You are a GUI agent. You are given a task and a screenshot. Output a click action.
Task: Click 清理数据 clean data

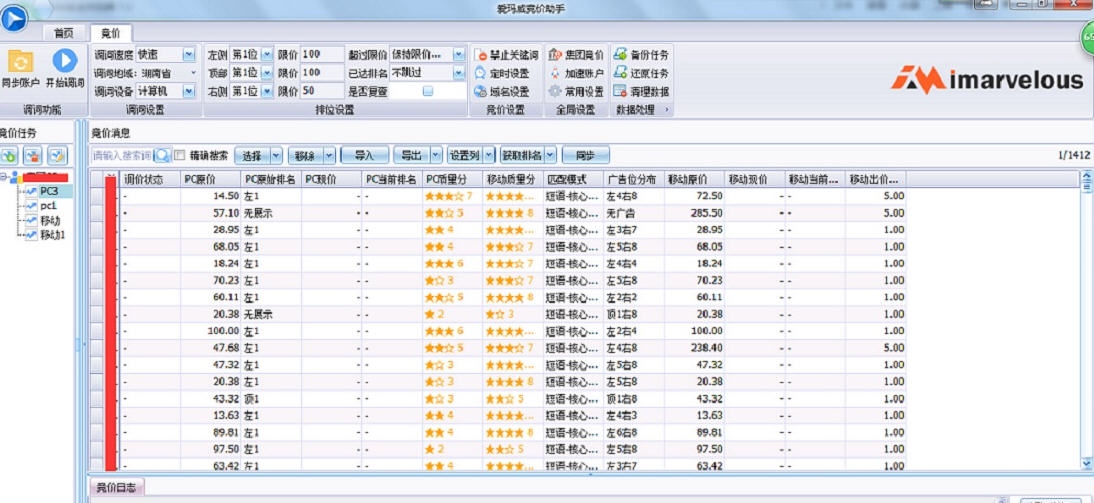641,91
